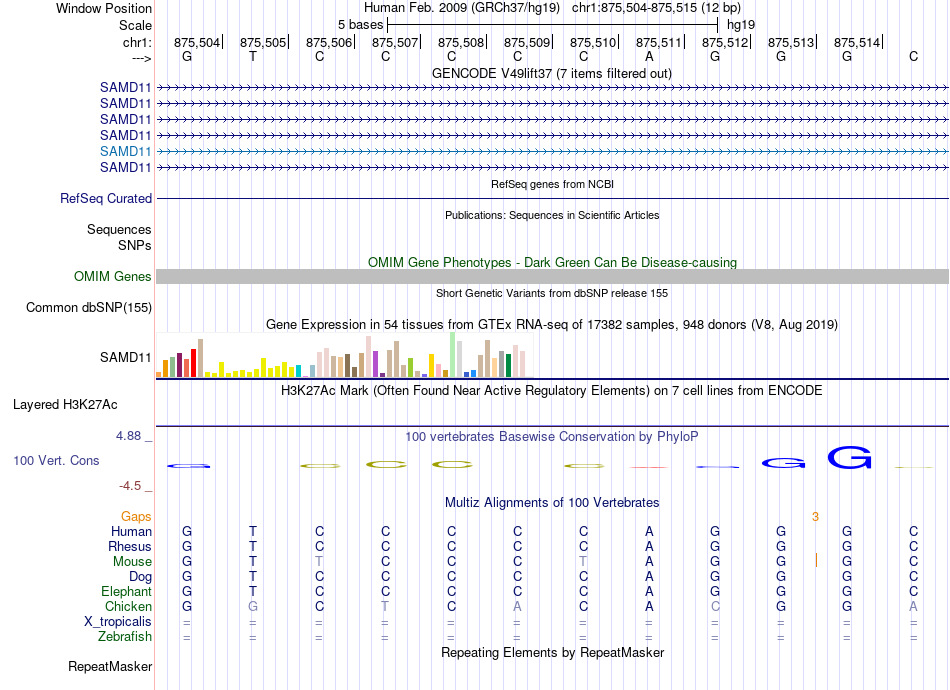Click the light blue SAMD11 transcript label

pos(125,151)
